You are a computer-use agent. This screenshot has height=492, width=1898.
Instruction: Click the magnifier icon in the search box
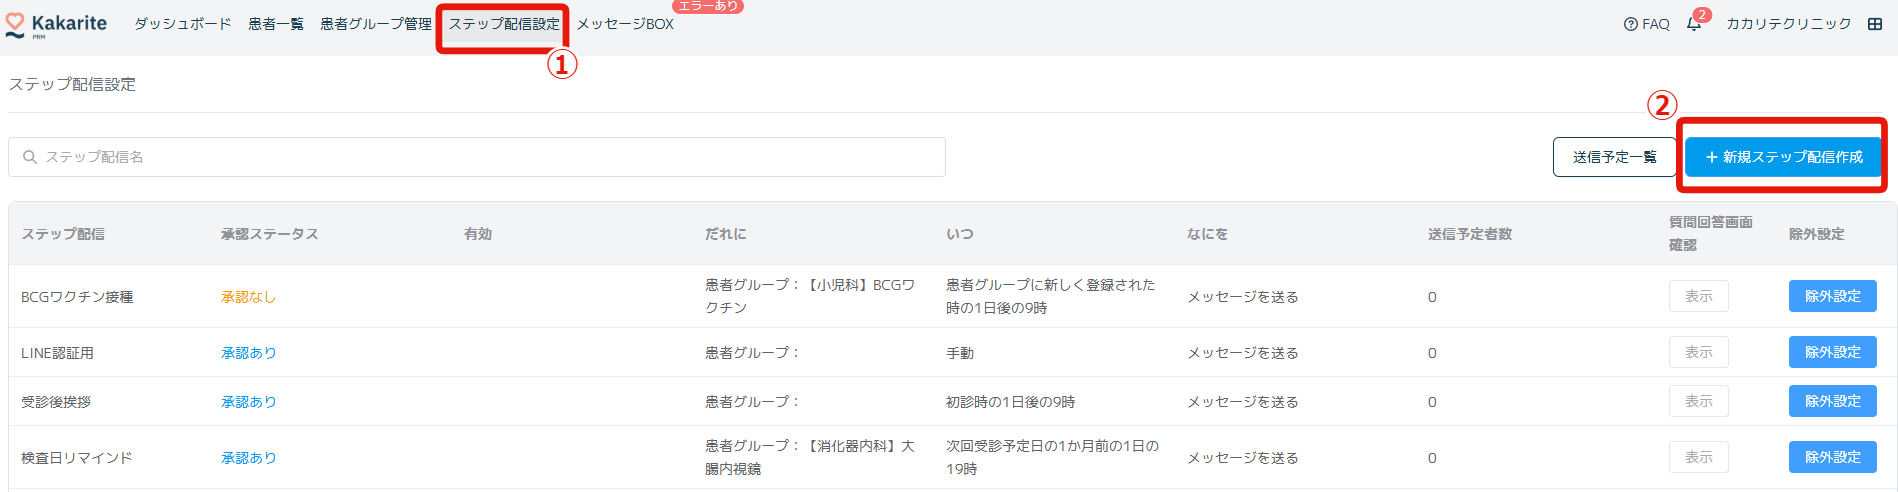(x=30, y=157)
